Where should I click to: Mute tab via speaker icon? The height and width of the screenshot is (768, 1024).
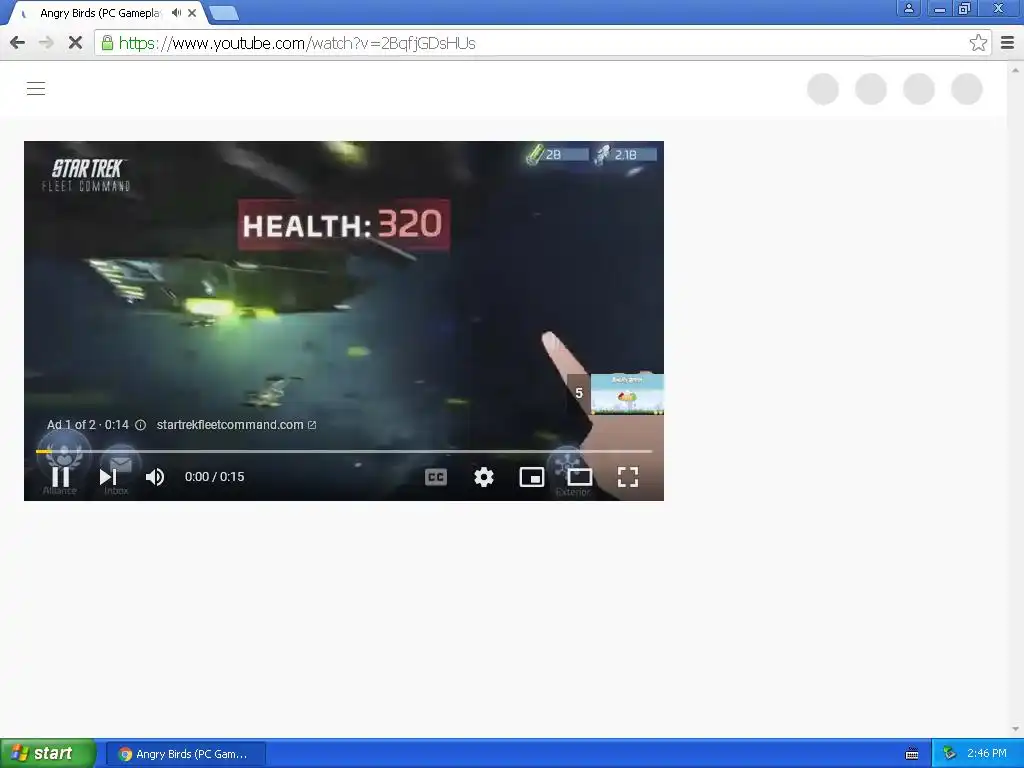coord(176,13)
